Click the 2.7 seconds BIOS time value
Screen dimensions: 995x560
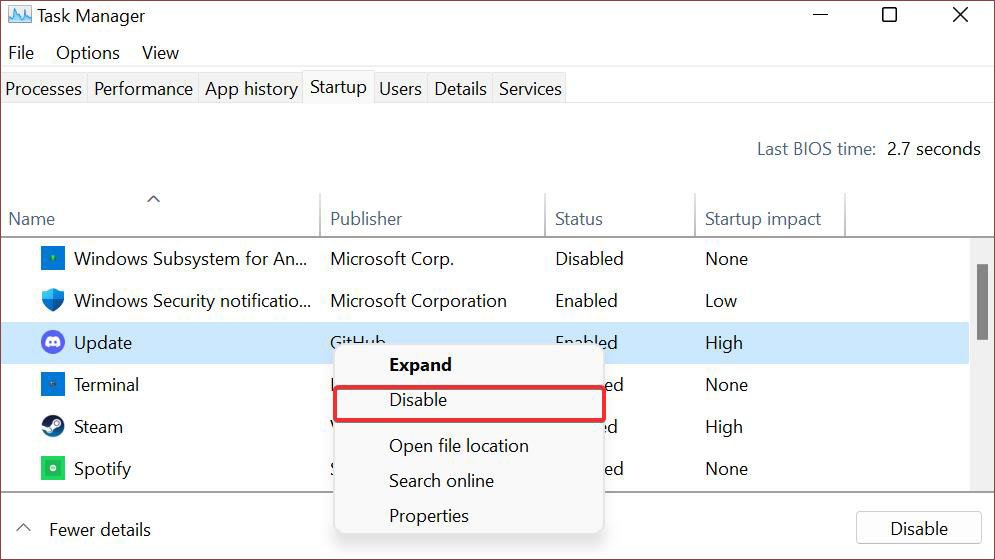pyautogui.click(x=933, y=149)
